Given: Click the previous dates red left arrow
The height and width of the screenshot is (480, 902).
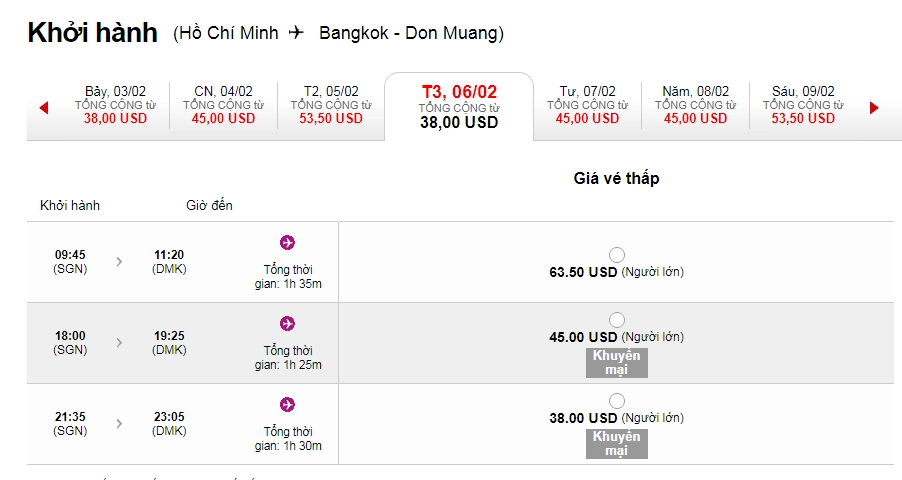Looking at the screenshot, I should coord(44,108).
